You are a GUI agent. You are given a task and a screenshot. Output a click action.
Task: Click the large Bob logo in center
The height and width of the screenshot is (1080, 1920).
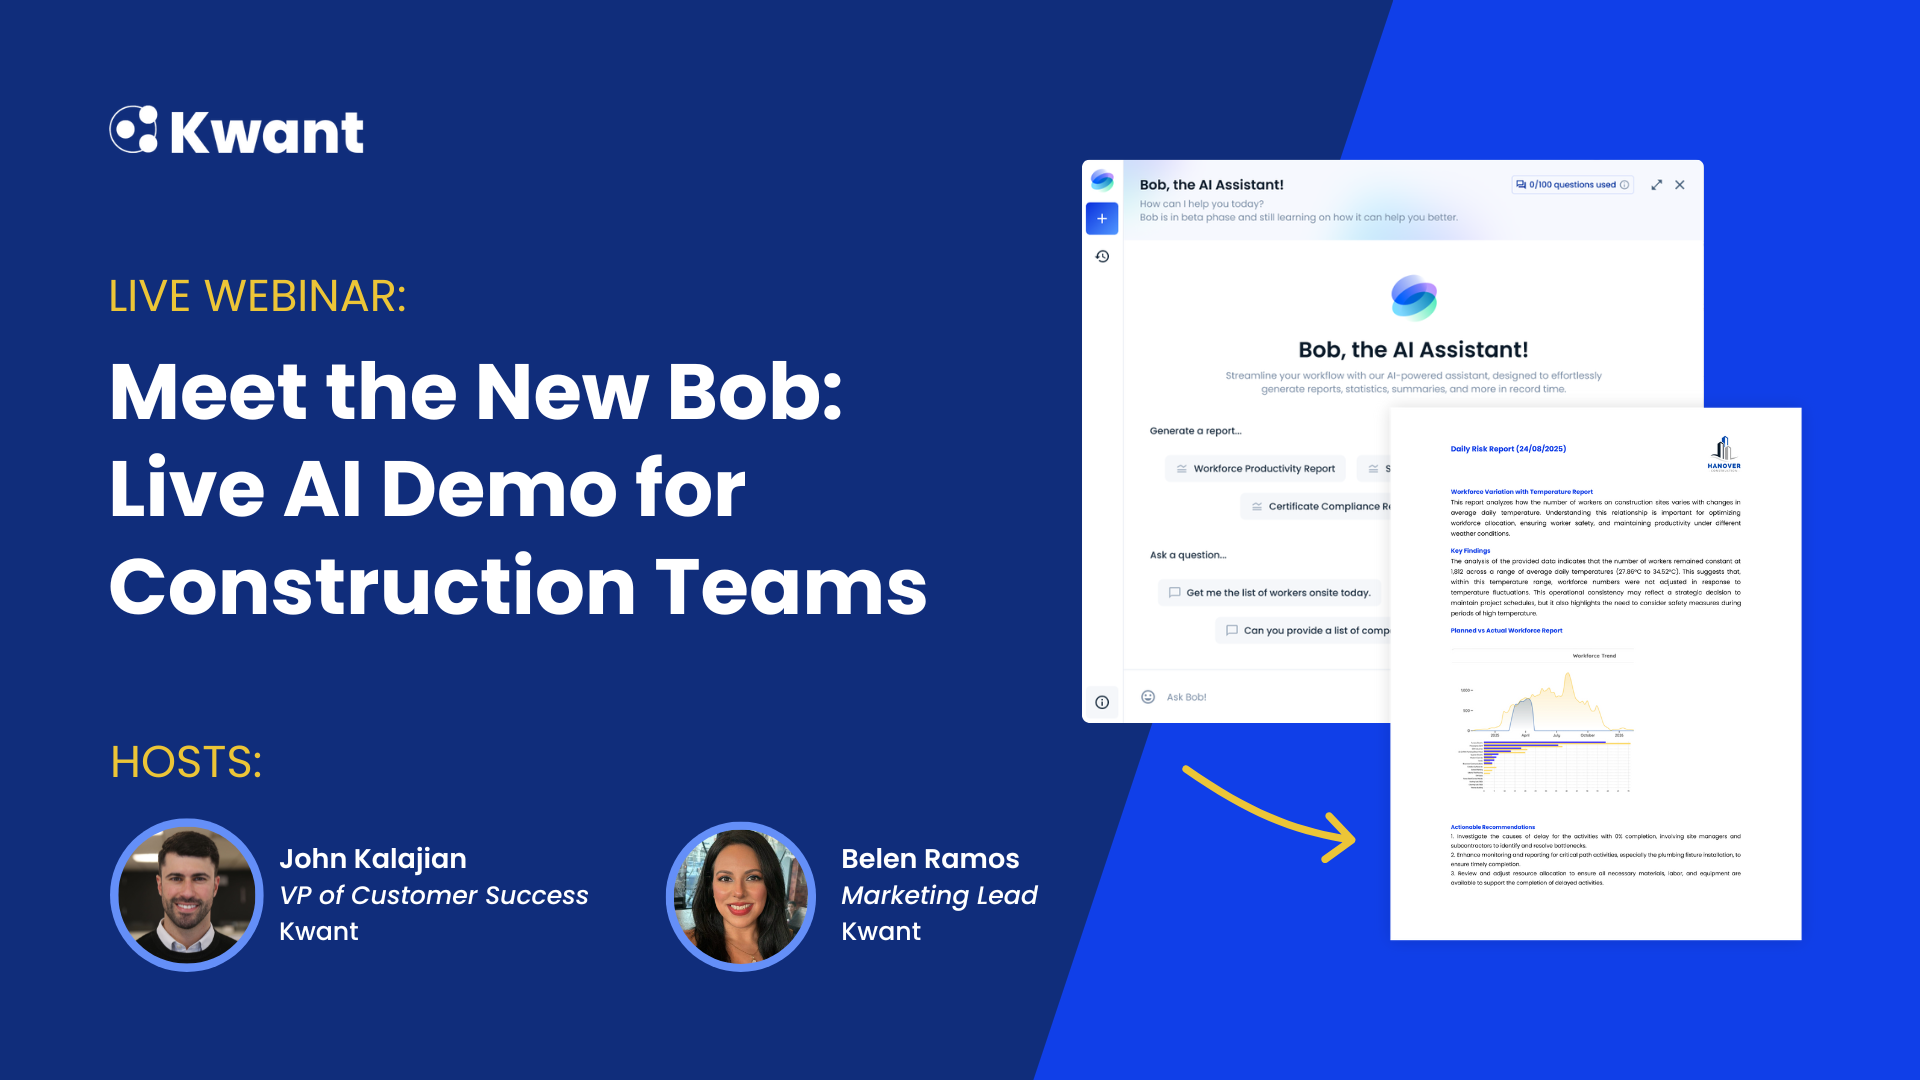pos(1413,298)
